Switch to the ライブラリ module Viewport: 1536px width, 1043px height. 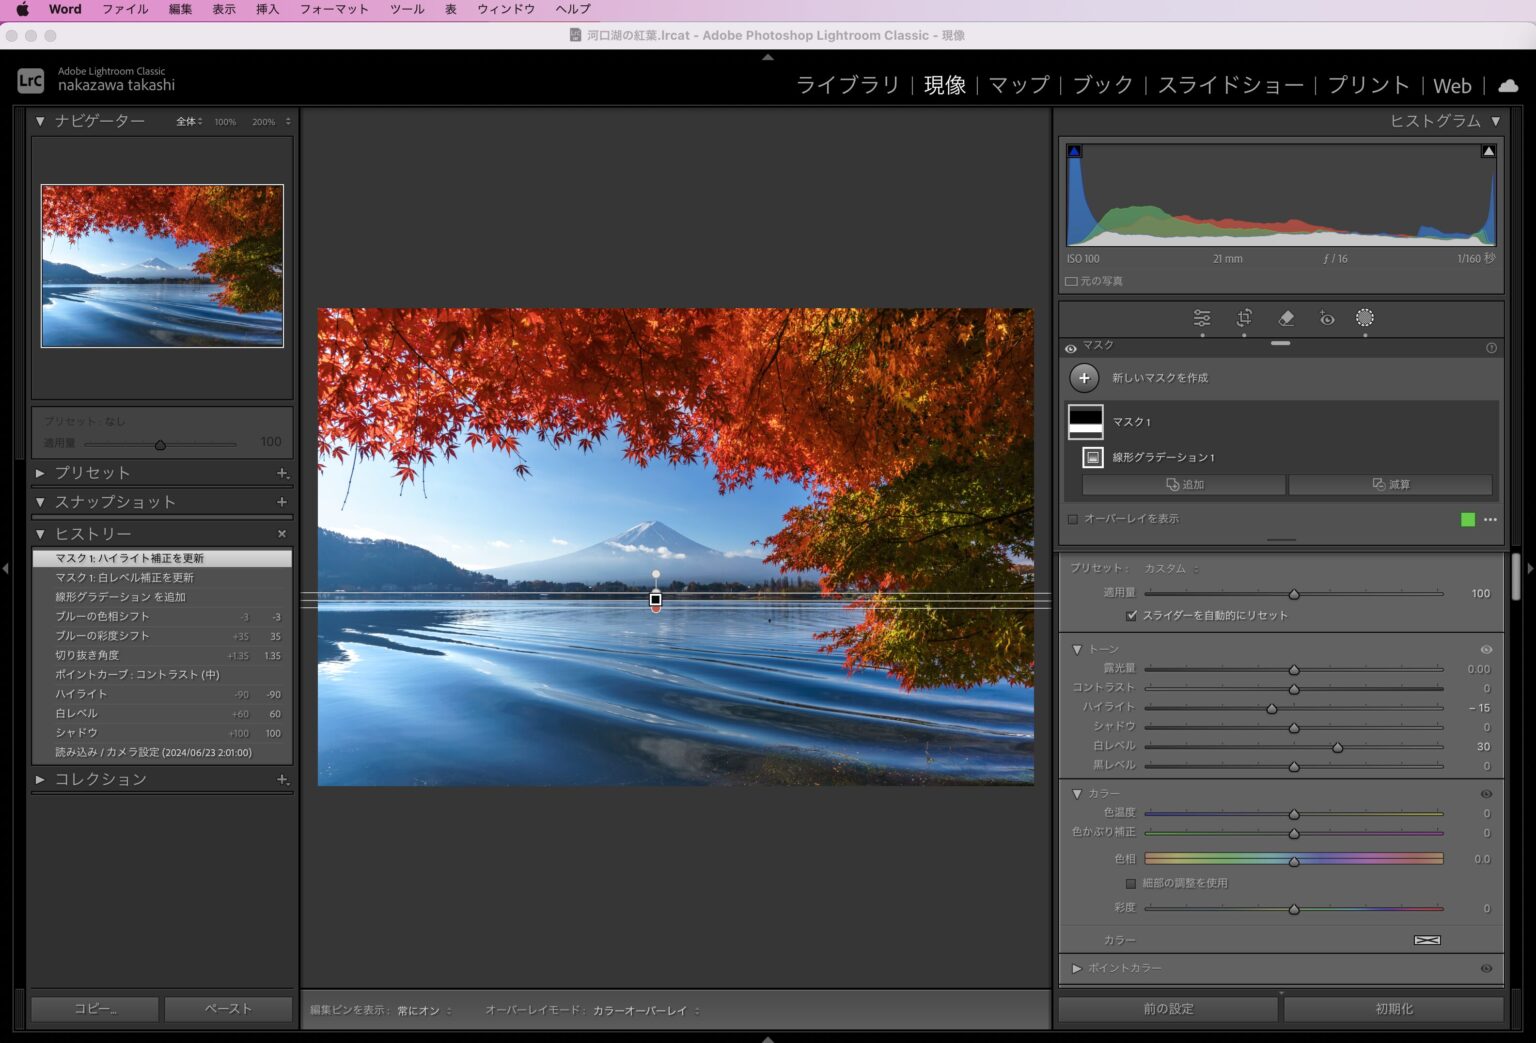[x=848, y=86]
